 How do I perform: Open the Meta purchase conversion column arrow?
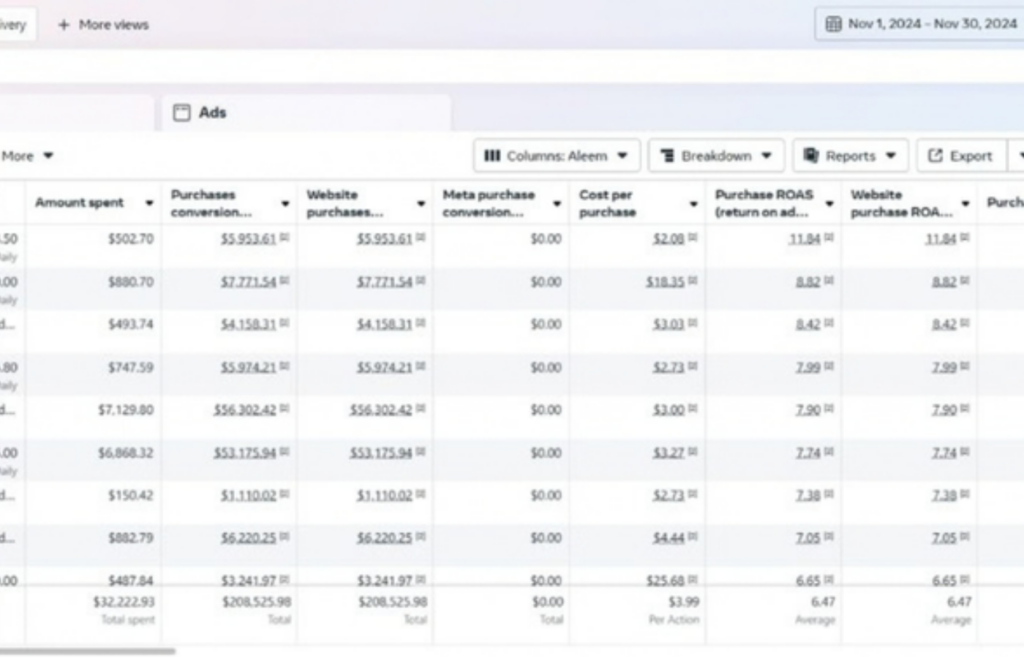point(557,204)
